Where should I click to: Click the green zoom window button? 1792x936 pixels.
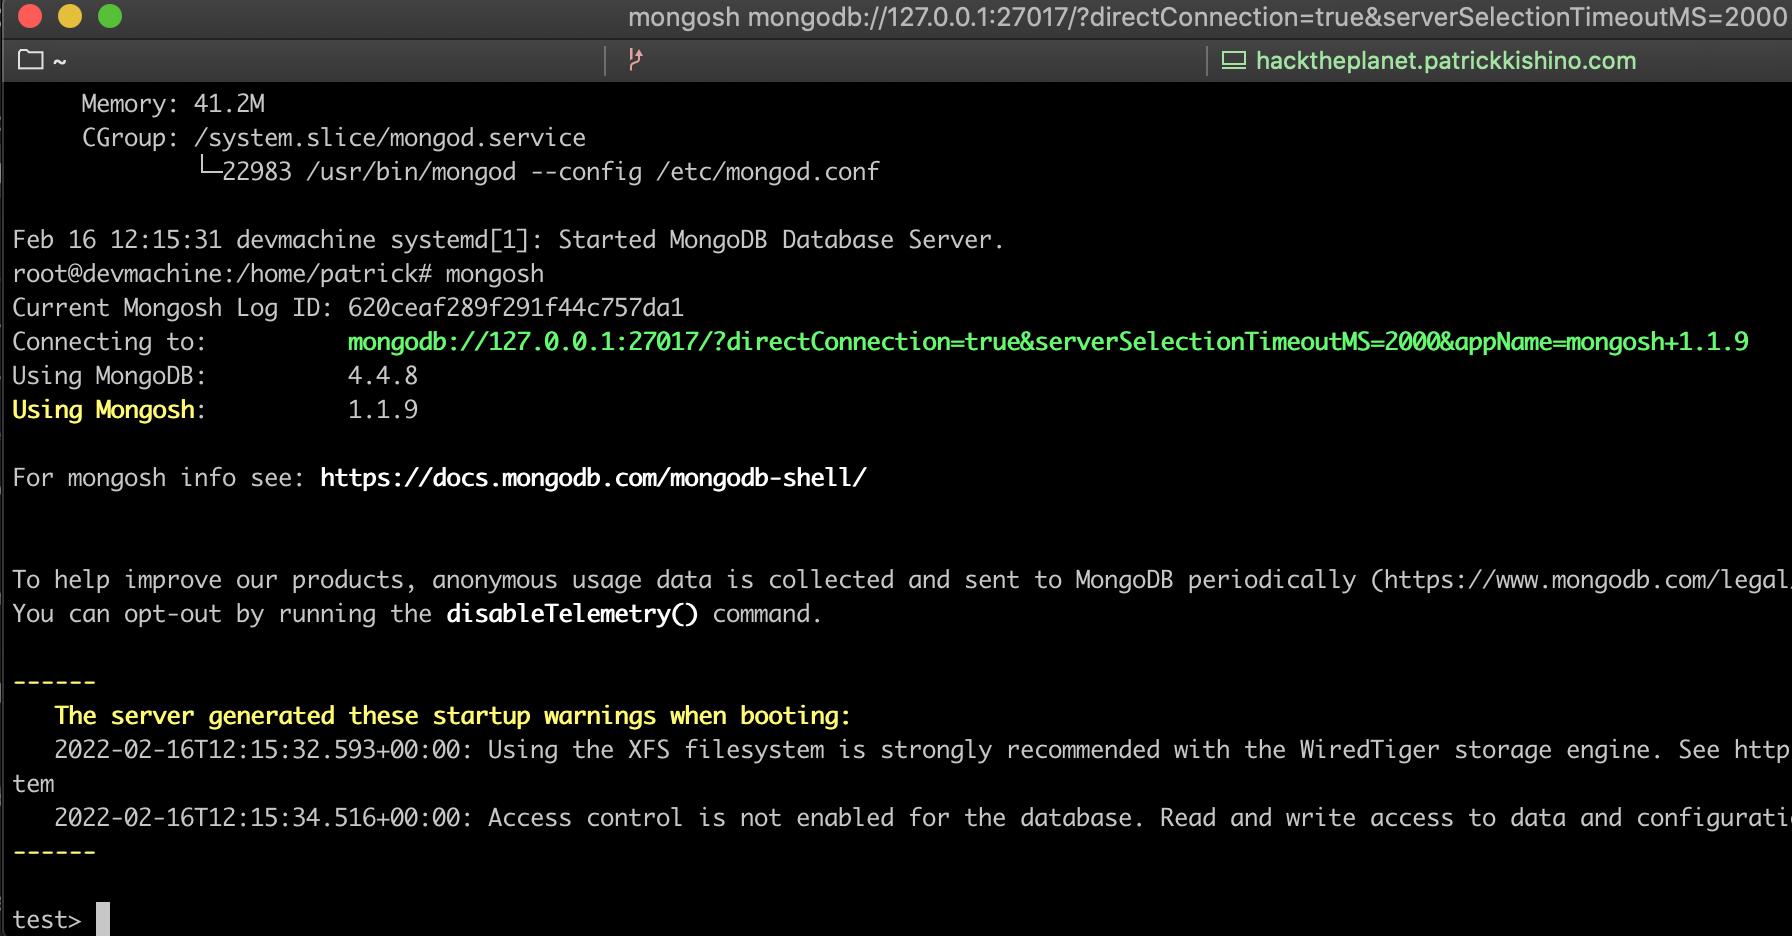(x=110, y=16)
